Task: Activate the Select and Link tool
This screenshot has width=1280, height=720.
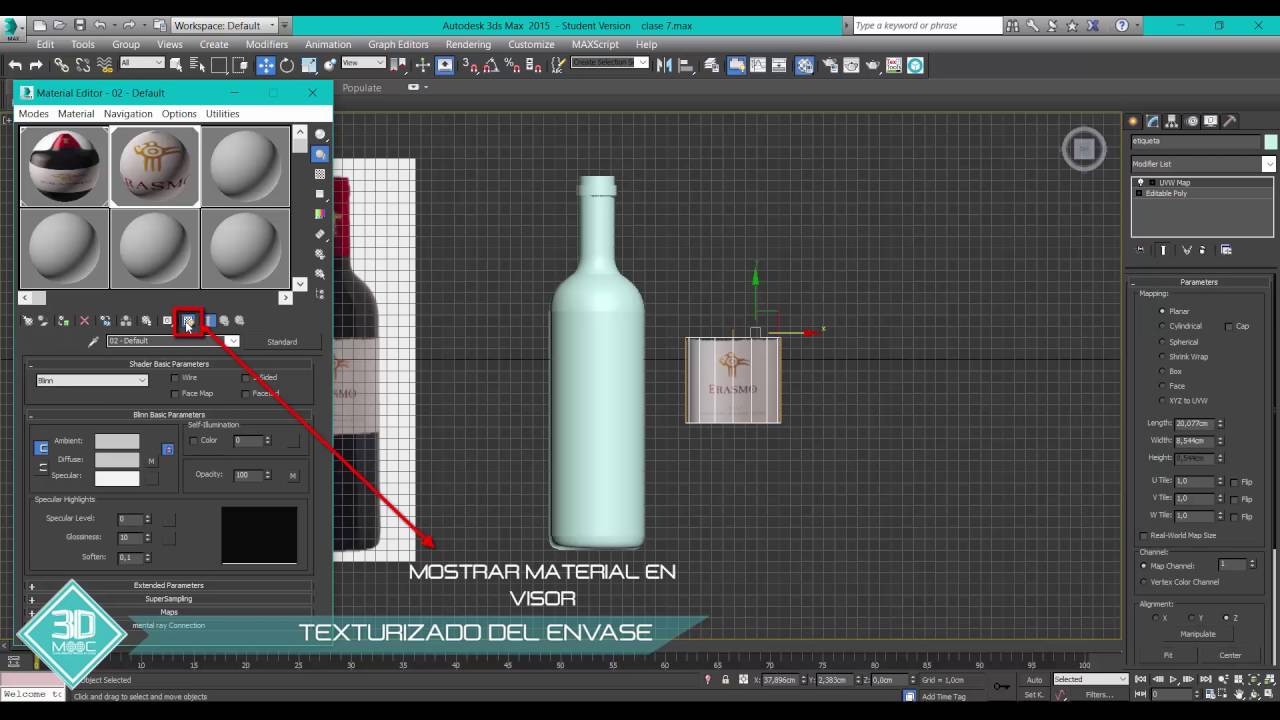Action: (62, 65)
